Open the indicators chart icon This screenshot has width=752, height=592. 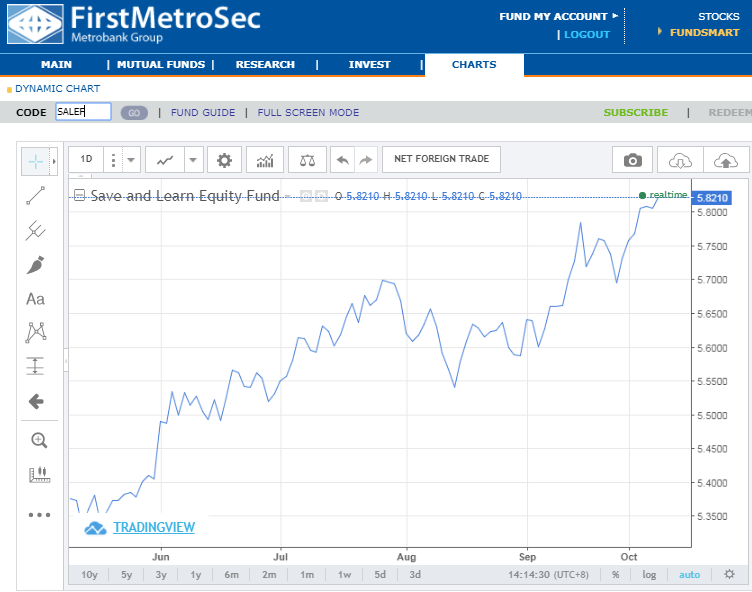pos(265,160)
